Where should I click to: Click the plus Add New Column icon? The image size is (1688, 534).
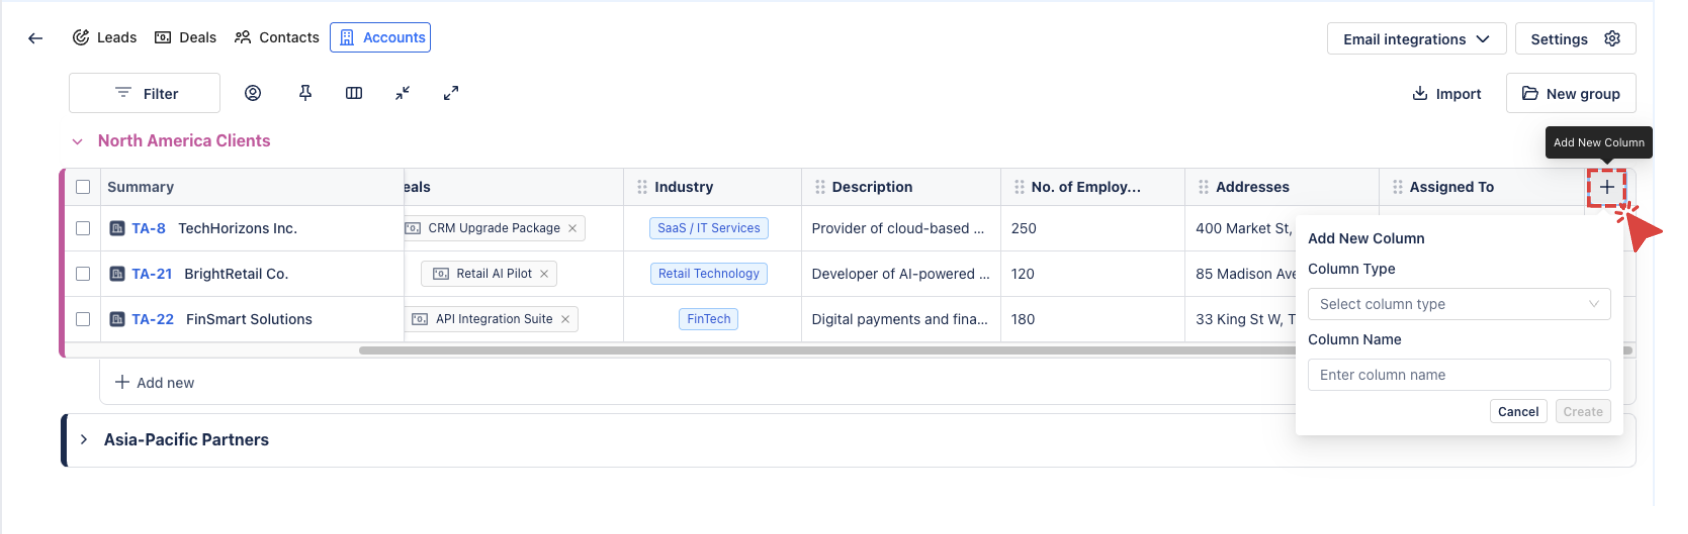[1606, 187]
